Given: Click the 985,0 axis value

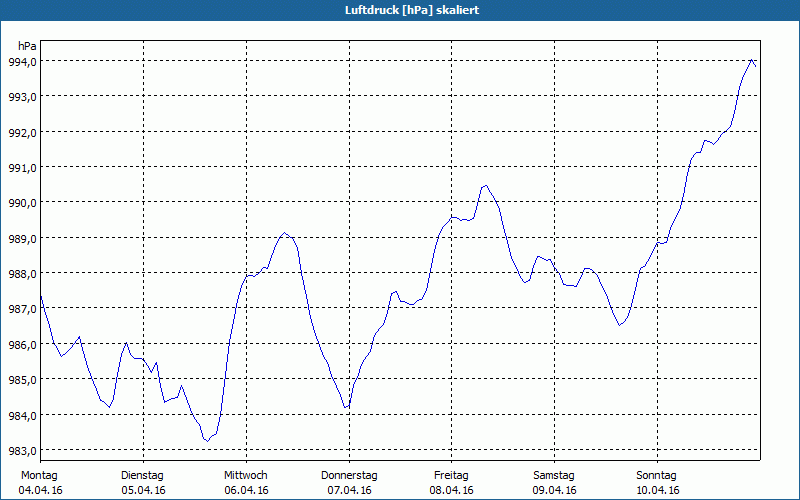Looking at the screenshot, I should tap(22, 380).
